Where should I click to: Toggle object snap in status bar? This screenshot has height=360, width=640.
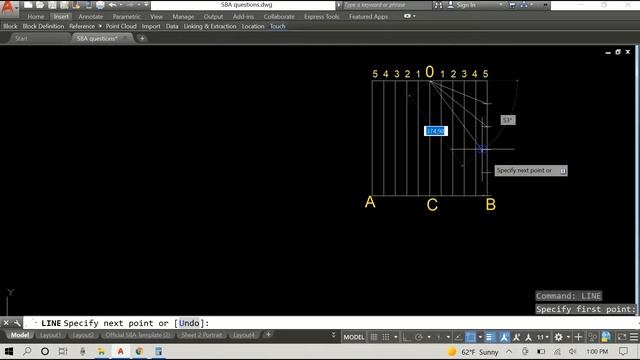tap(470, 337)
